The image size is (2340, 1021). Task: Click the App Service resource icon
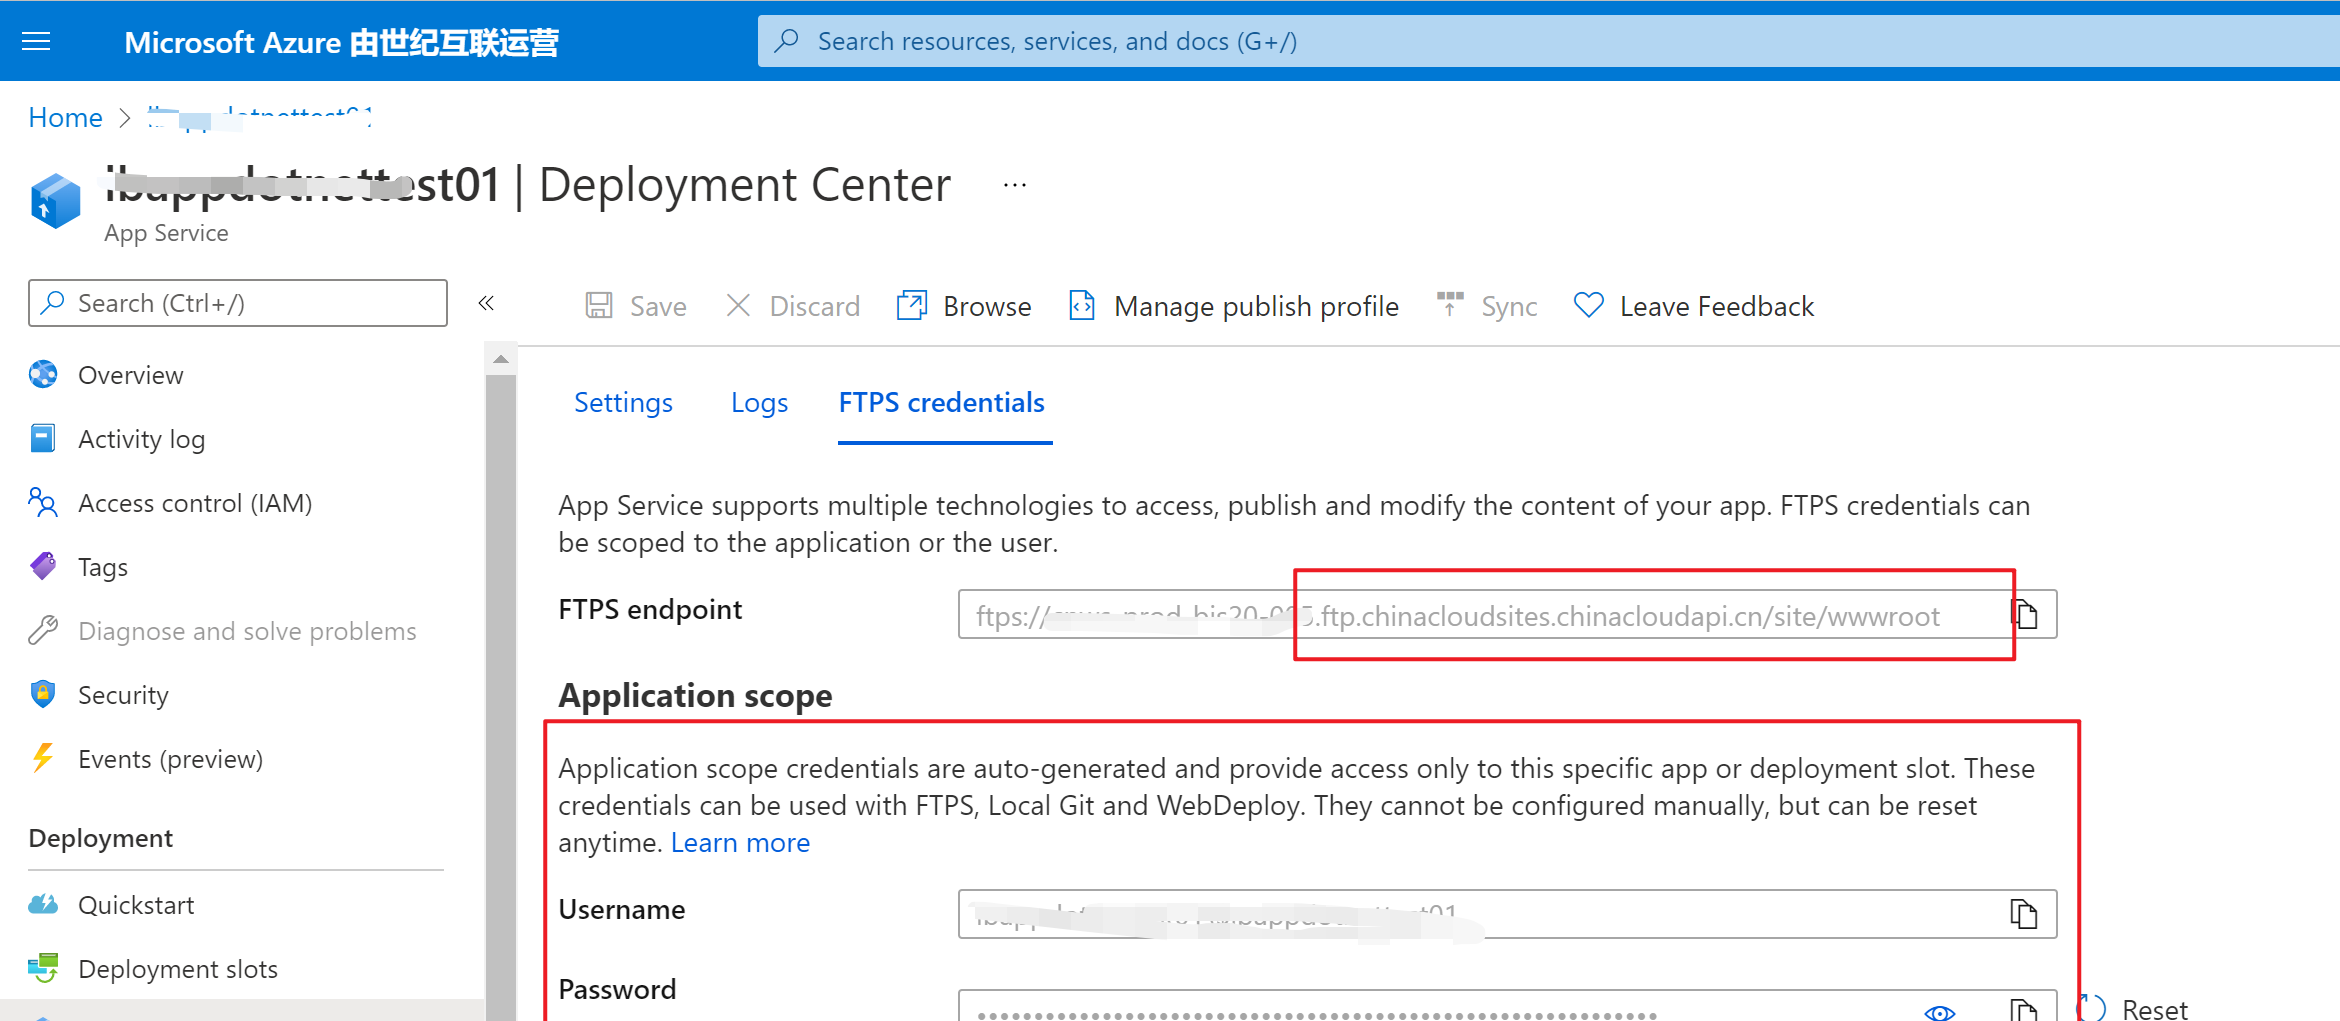click(x=55, y=200)
